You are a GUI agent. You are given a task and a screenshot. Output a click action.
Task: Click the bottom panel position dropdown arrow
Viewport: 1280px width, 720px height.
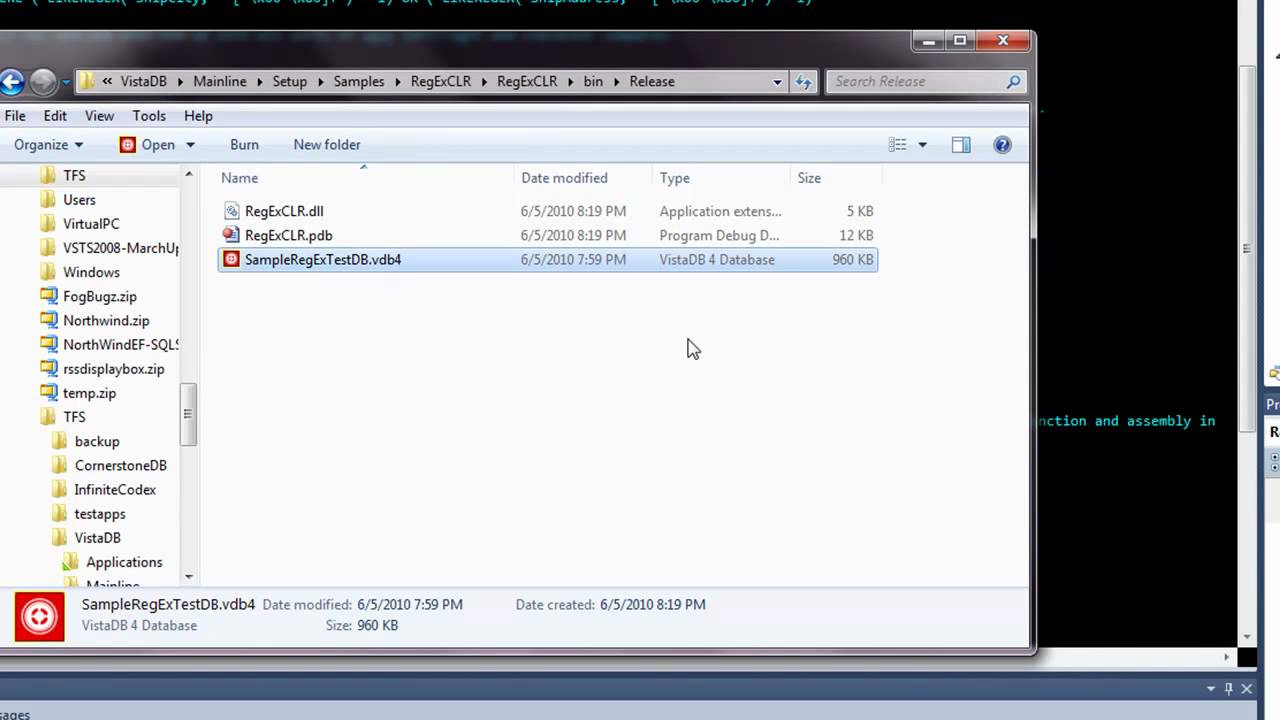(1211, 689)
